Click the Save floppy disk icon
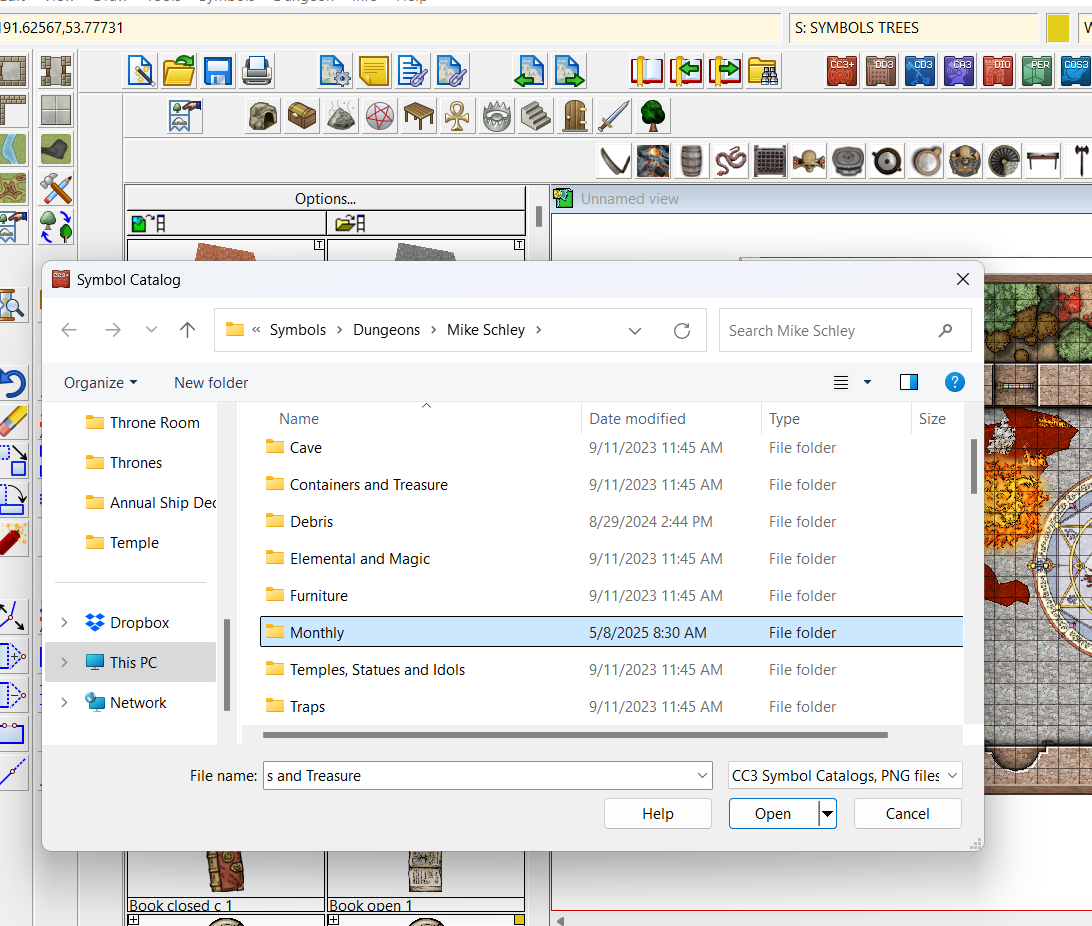Viewport: 1092px width, 926px height. pyautogui.click(x=218, y=71)
